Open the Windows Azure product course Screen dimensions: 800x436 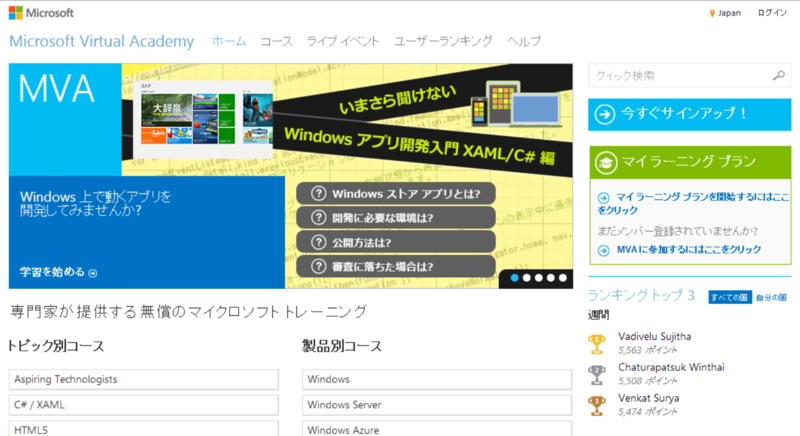(437, 429)
